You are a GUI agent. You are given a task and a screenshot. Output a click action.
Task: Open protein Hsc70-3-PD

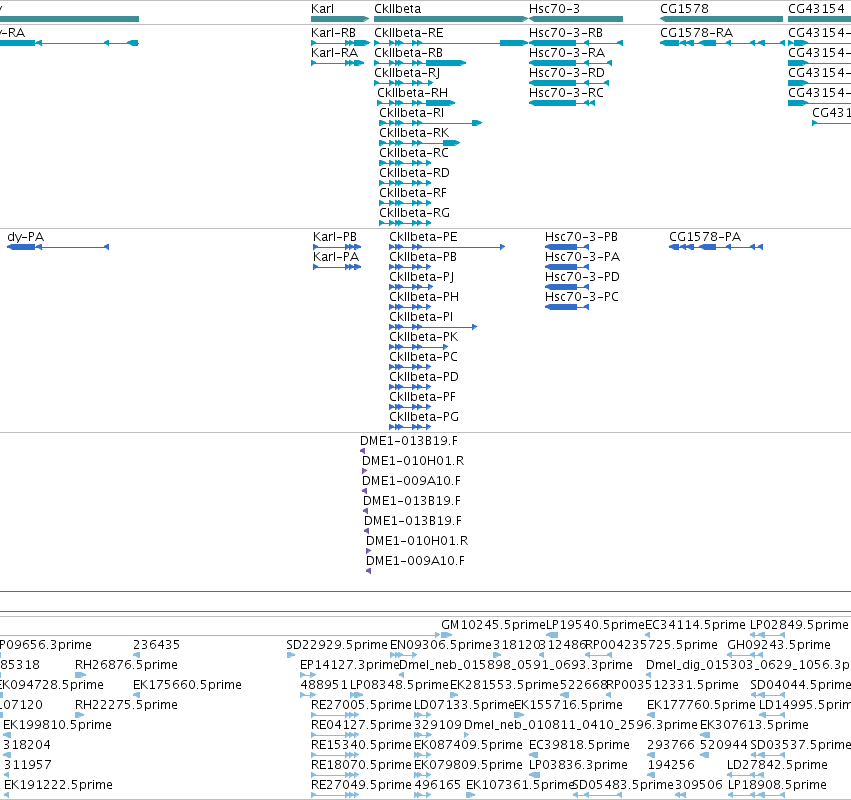click(x=582, y=277)
